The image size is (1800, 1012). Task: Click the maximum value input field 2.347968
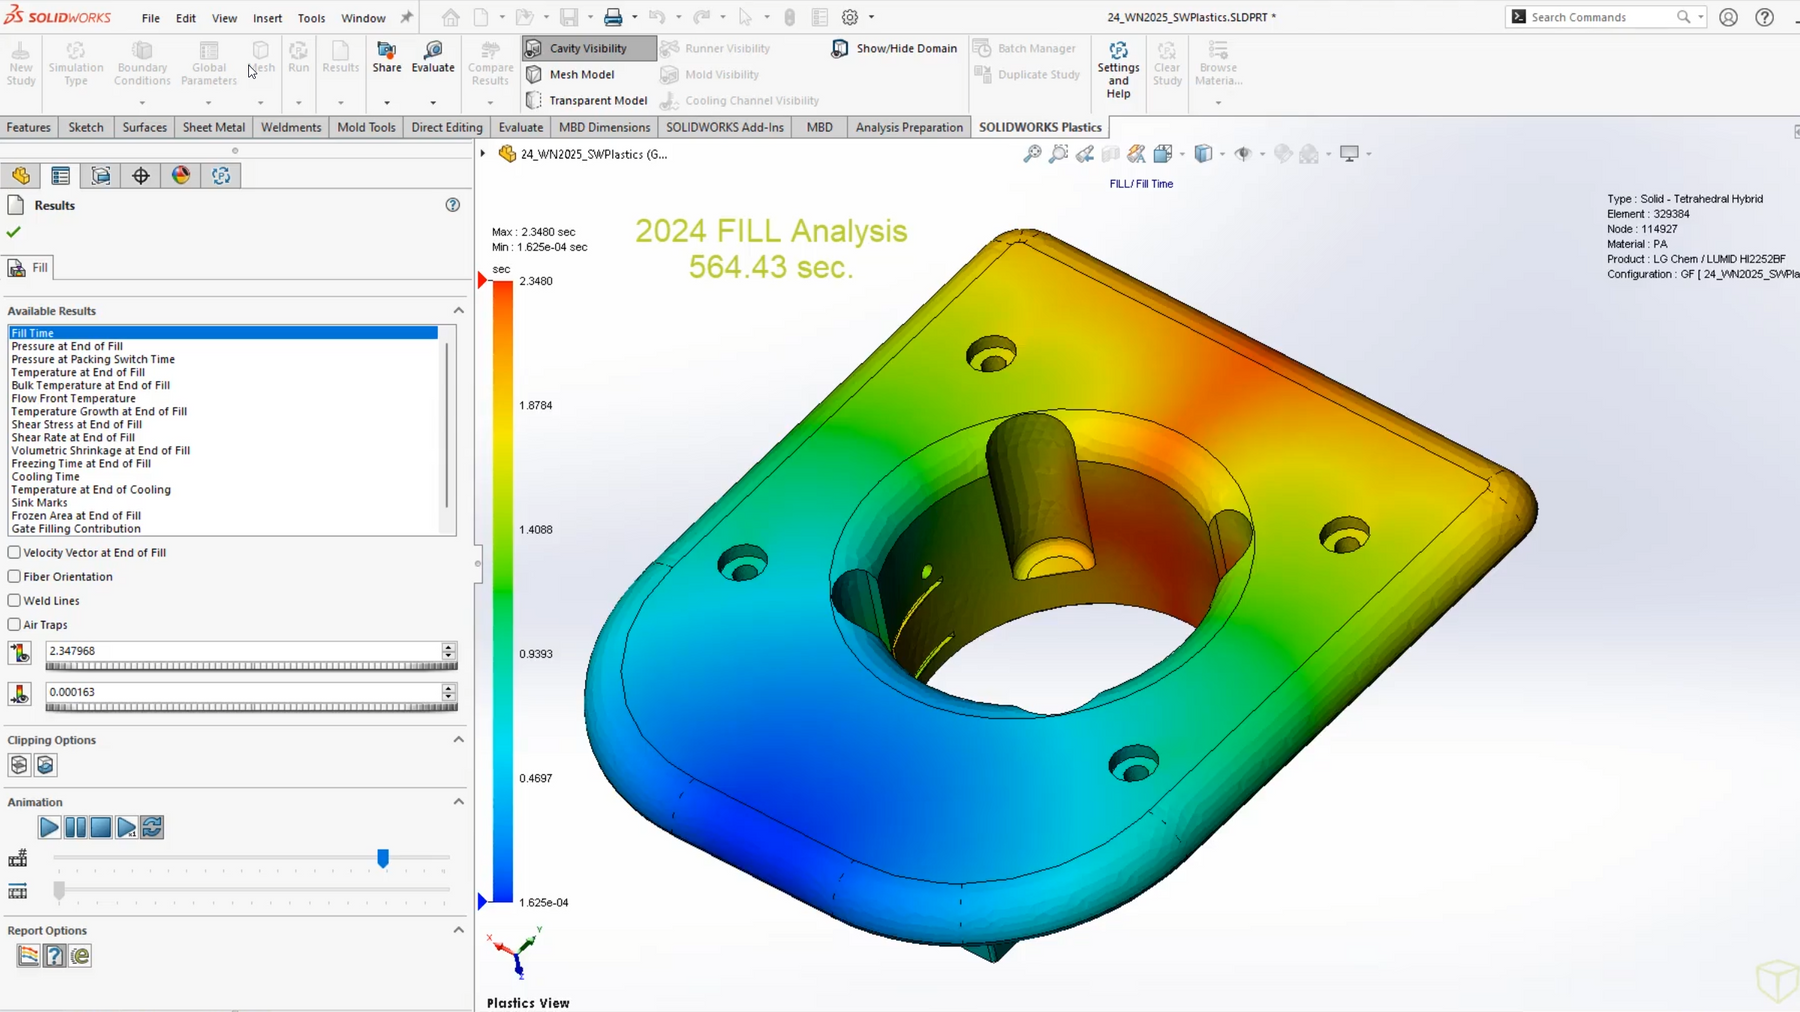[x=242, y=651]
